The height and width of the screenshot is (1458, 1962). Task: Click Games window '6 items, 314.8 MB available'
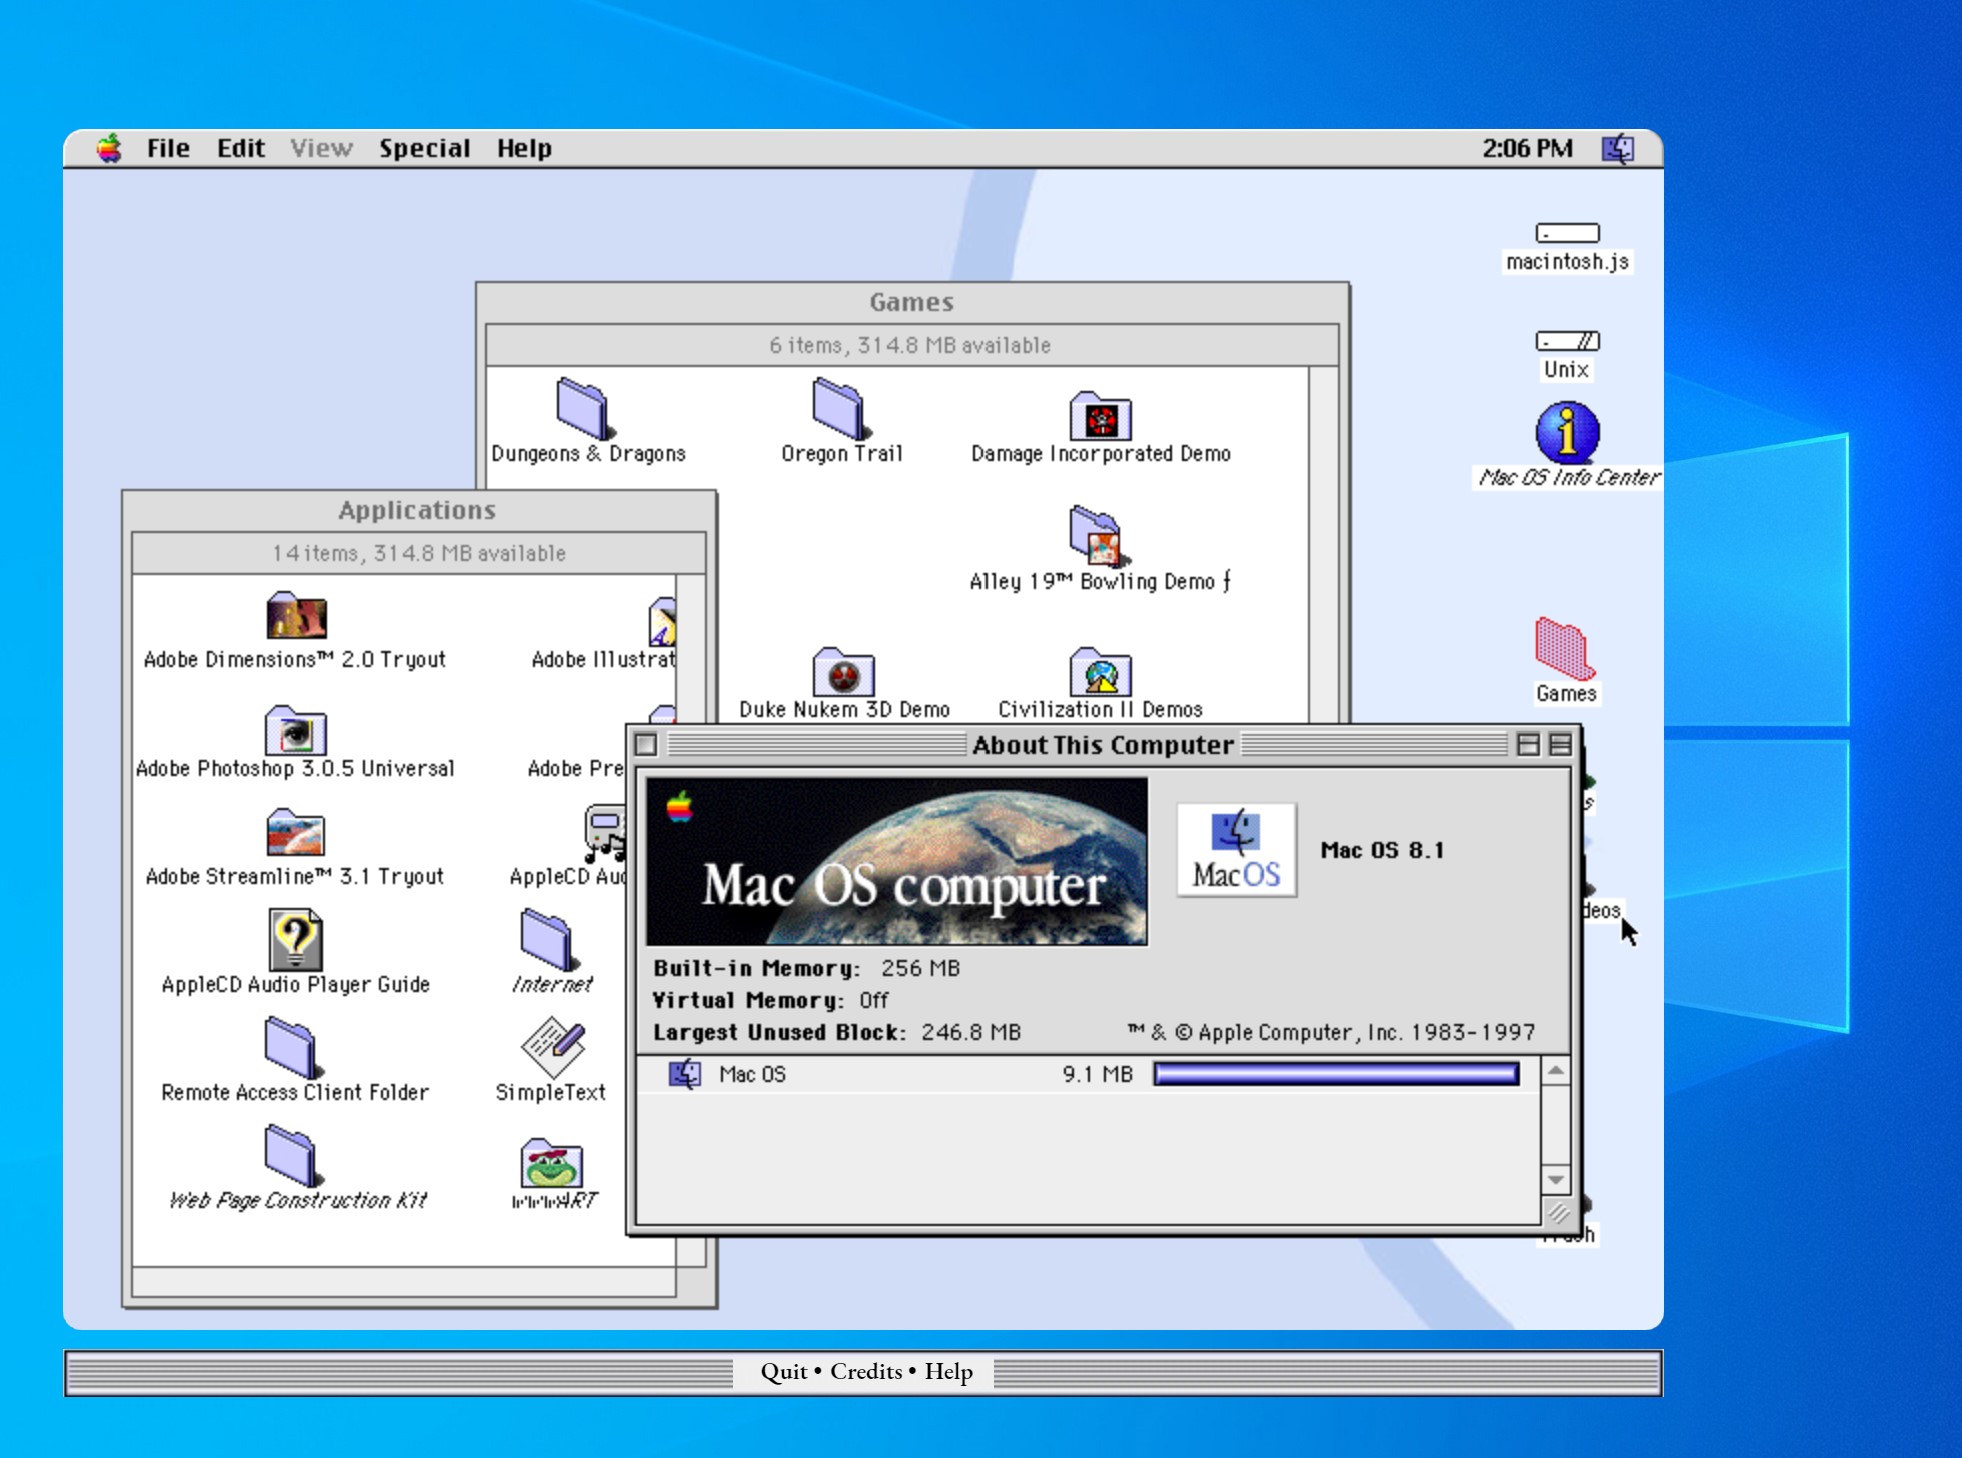click(x=910, y=345)
